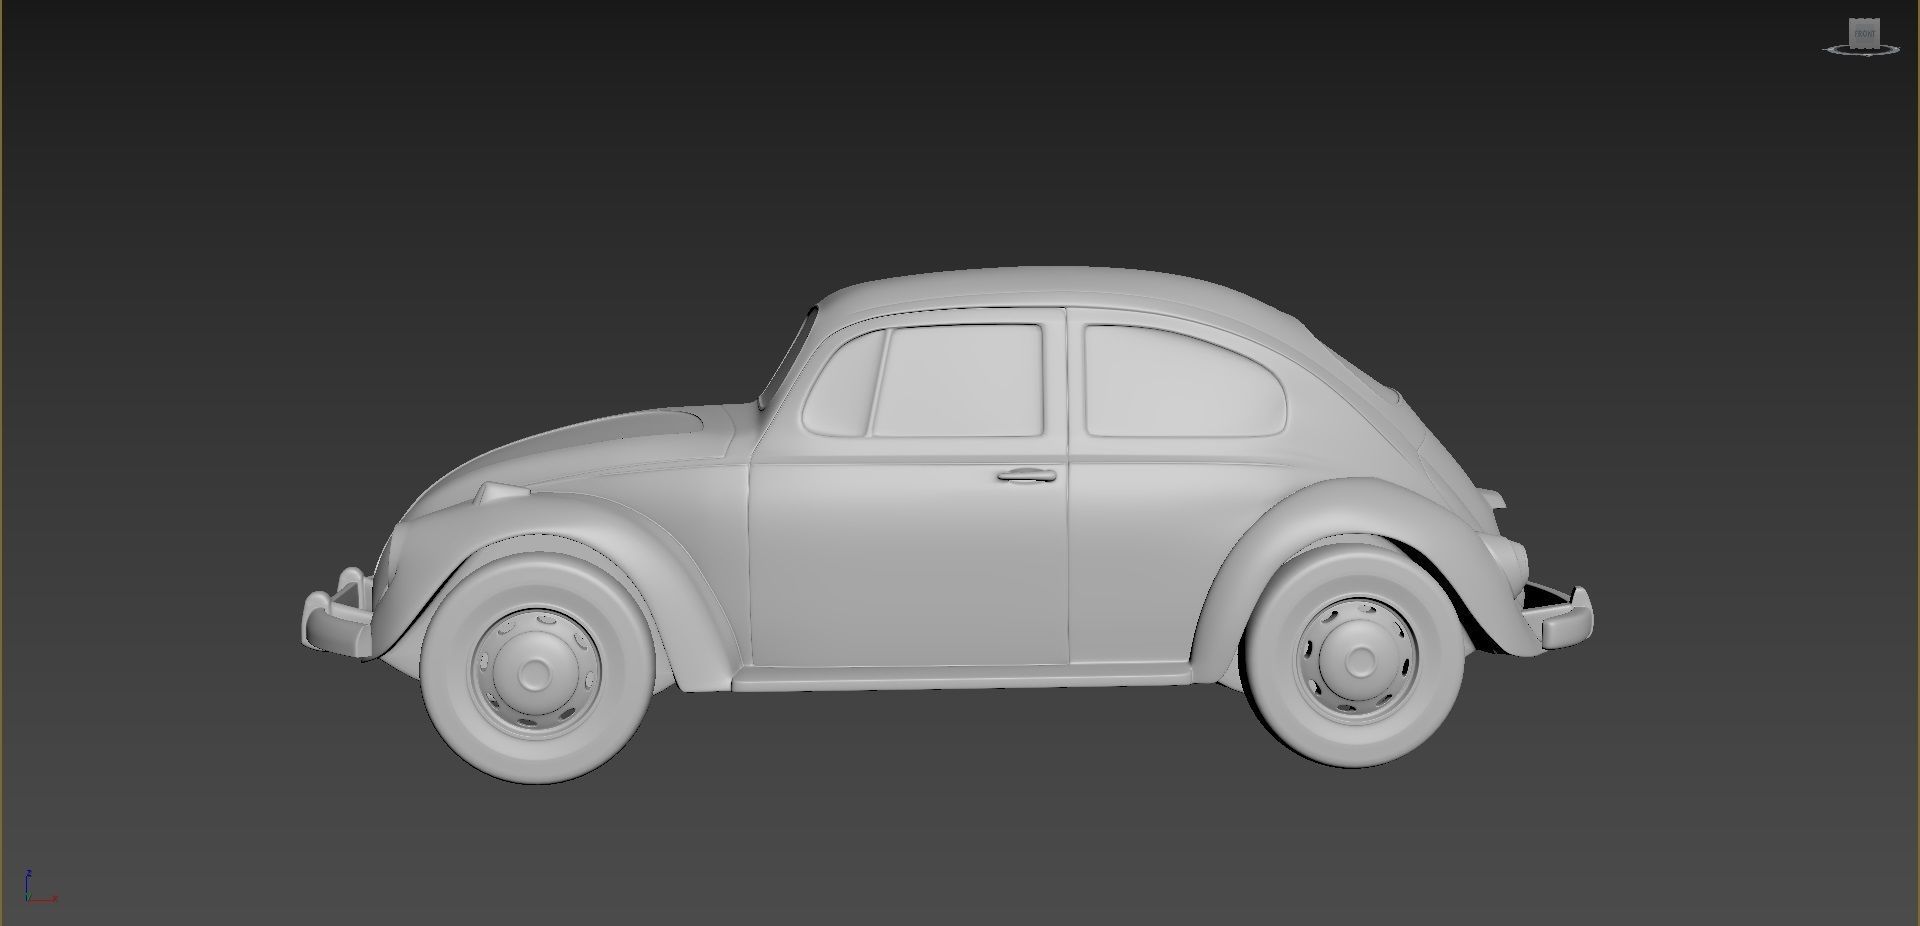Select the car's front wheel in viewport
Screen dimensions: 1920x926
[x=536, y=667]
